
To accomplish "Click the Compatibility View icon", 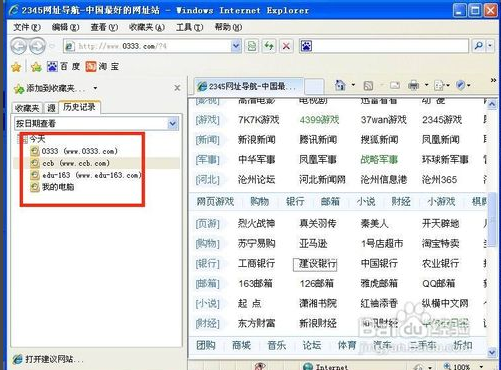I will pos(252,46).
